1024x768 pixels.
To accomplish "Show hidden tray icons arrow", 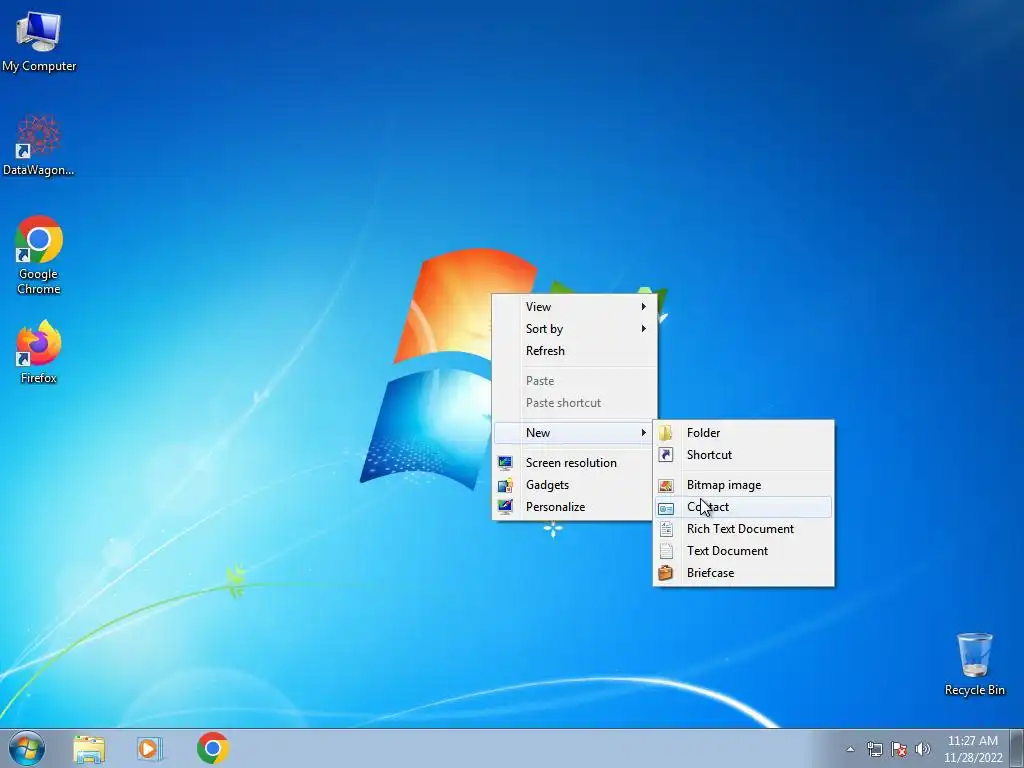I will click(850, 749).
